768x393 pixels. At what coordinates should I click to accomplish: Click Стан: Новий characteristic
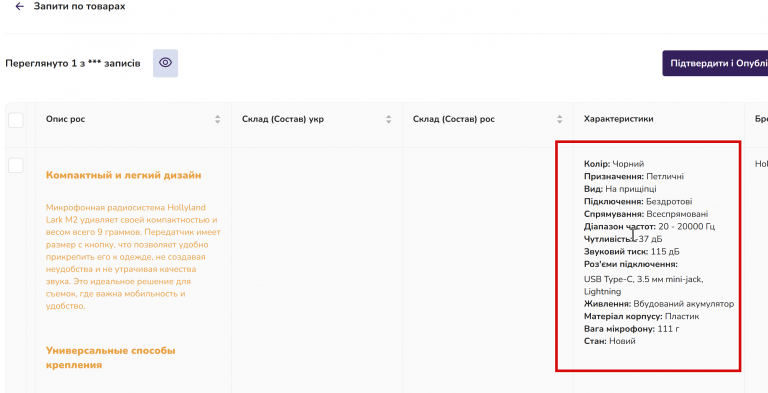click(x=610, y=342)
